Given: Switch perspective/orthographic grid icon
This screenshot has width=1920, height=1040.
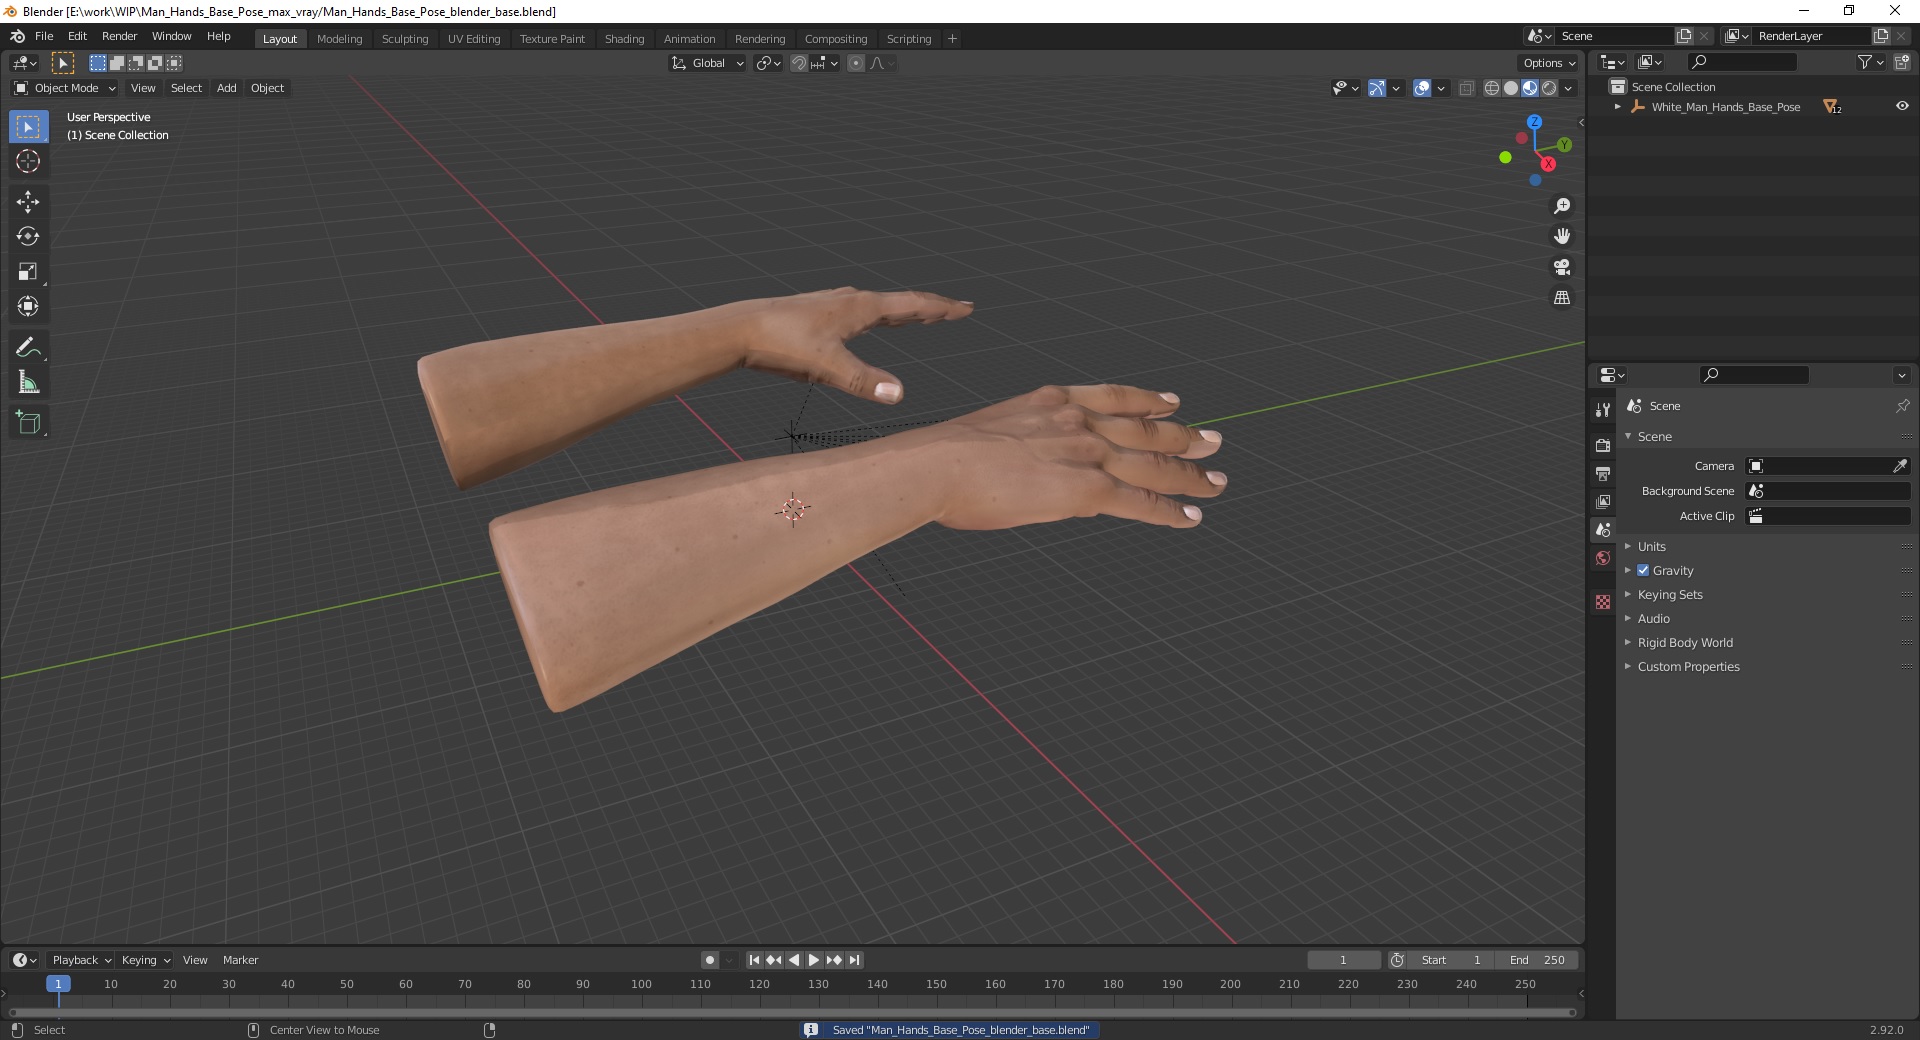Looking at the screenshot, I should point(1562,298).
